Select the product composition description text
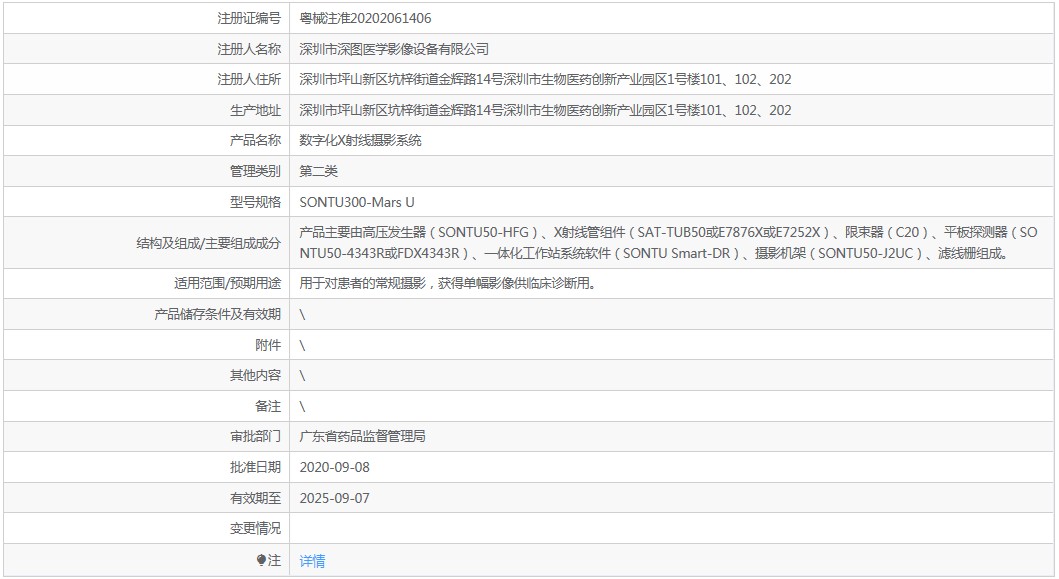1059x579 pixels. 668,243
